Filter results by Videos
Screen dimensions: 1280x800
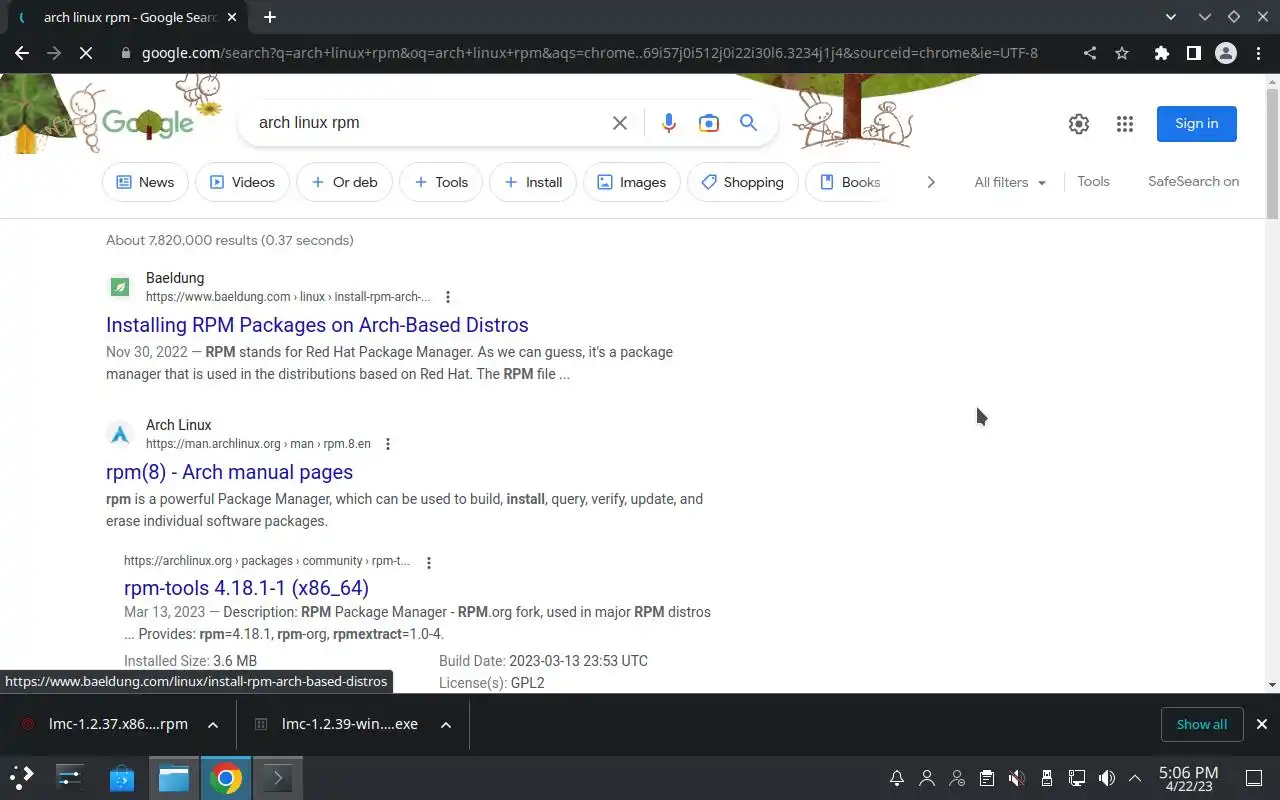242,182
